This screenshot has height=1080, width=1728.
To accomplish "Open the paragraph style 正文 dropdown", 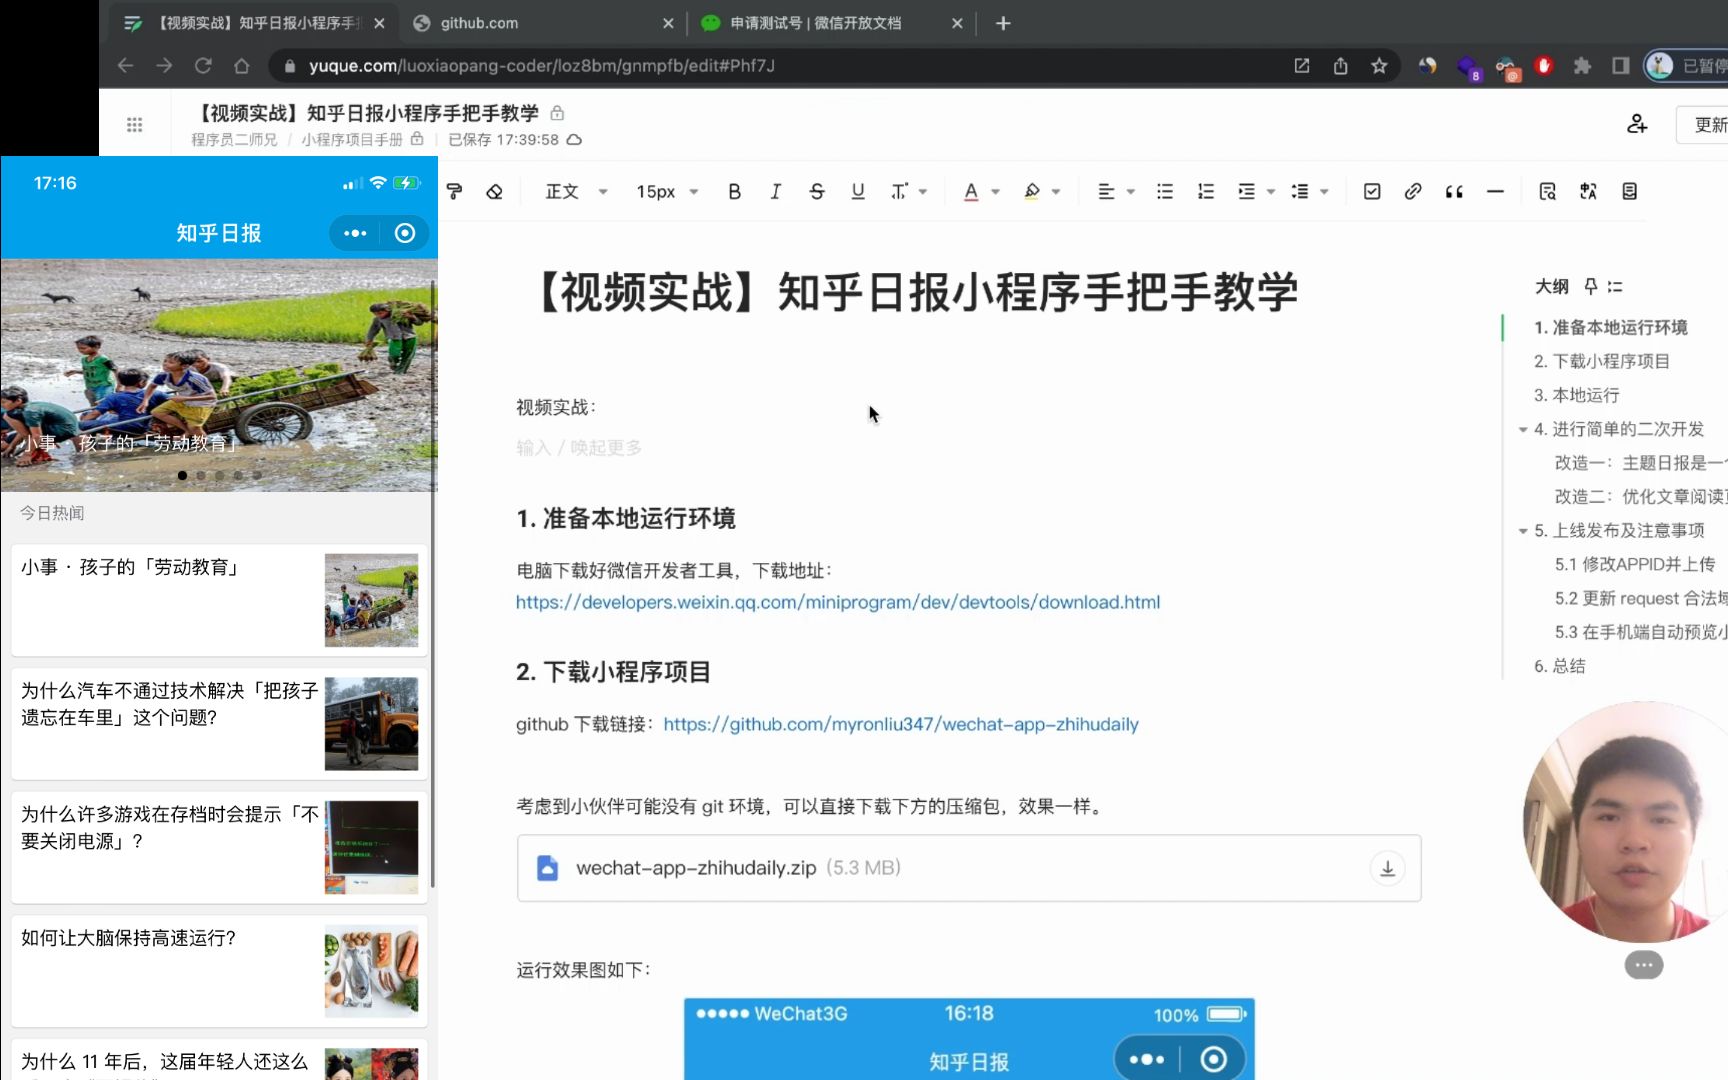I will click(576, 191).
